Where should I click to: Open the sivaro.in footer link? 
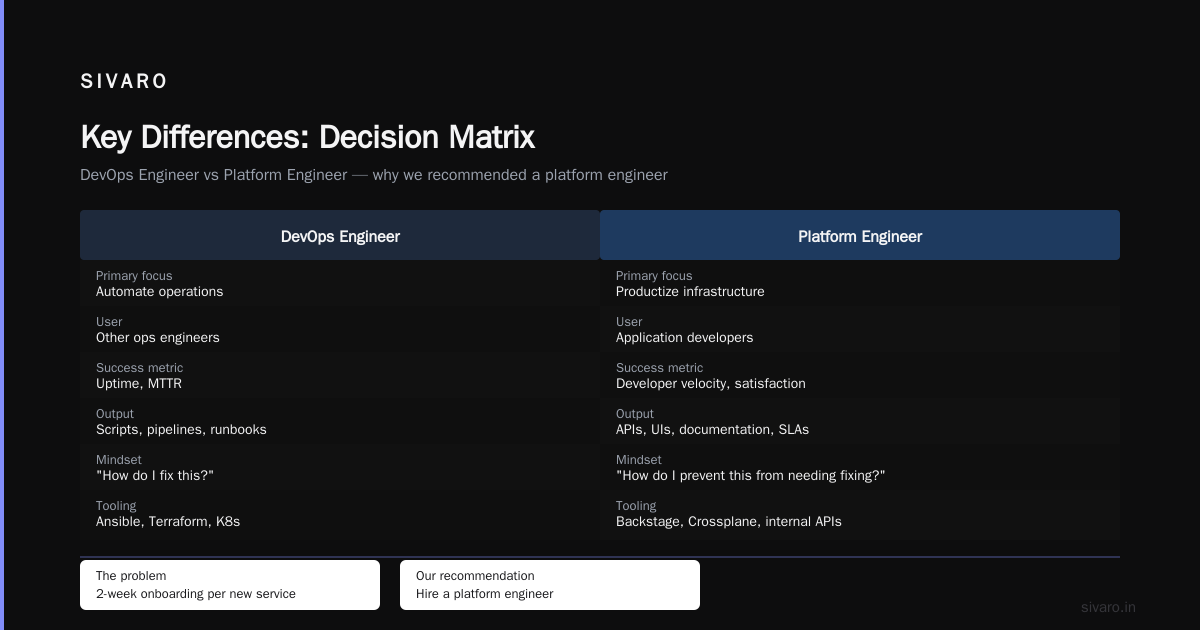(1108, 607)
